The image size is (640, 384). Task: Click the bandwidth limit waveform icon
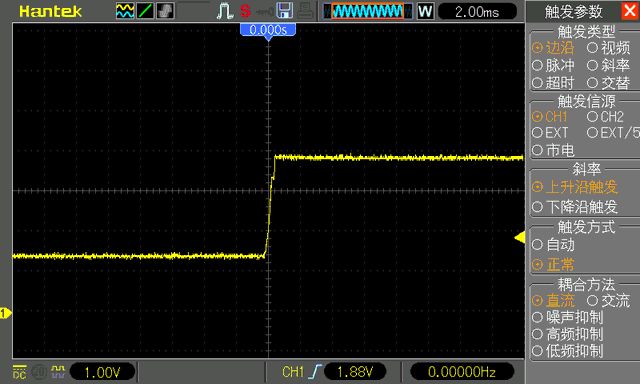pyautogui.click(x=58, y=372)
